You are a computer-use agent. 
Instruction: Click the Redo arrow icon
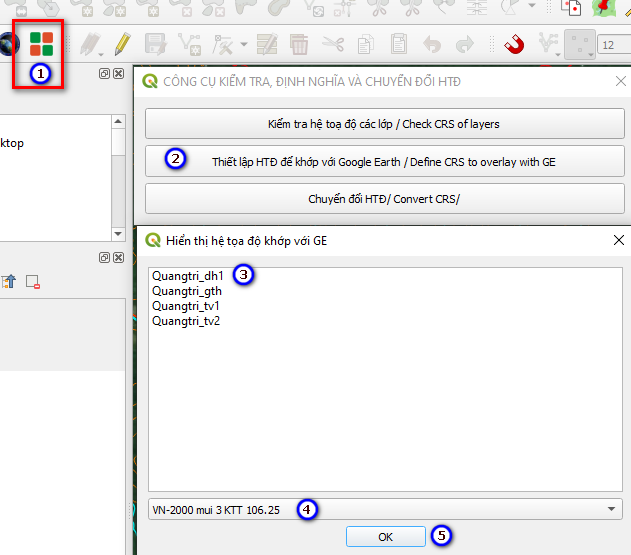click(464, 44)
